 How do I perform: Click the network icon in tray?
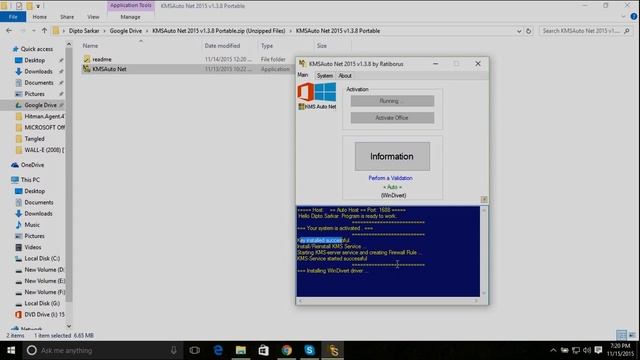(576, 350)
